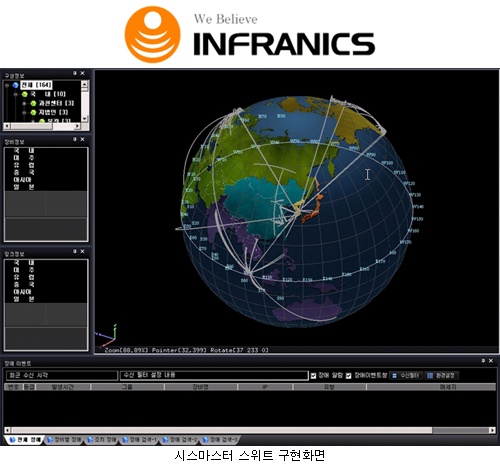Sort by the IP column header
Viewport: 500px width, 466px height.
click(265, 387)
